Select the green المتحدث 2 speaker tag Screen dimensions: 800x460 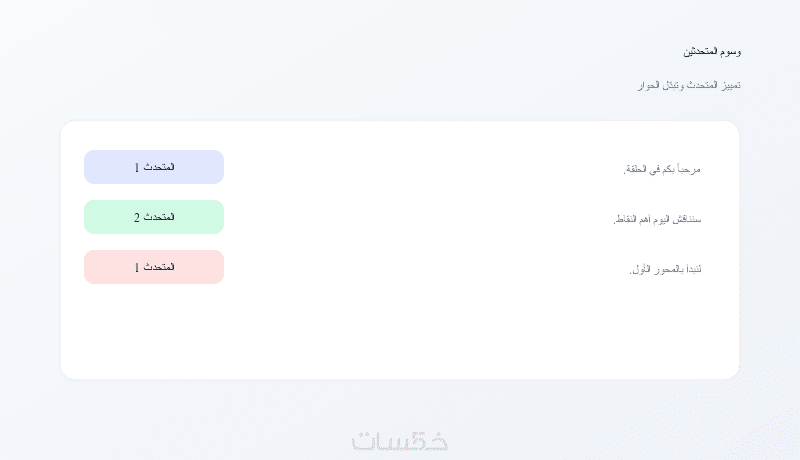tap(154, 217)
